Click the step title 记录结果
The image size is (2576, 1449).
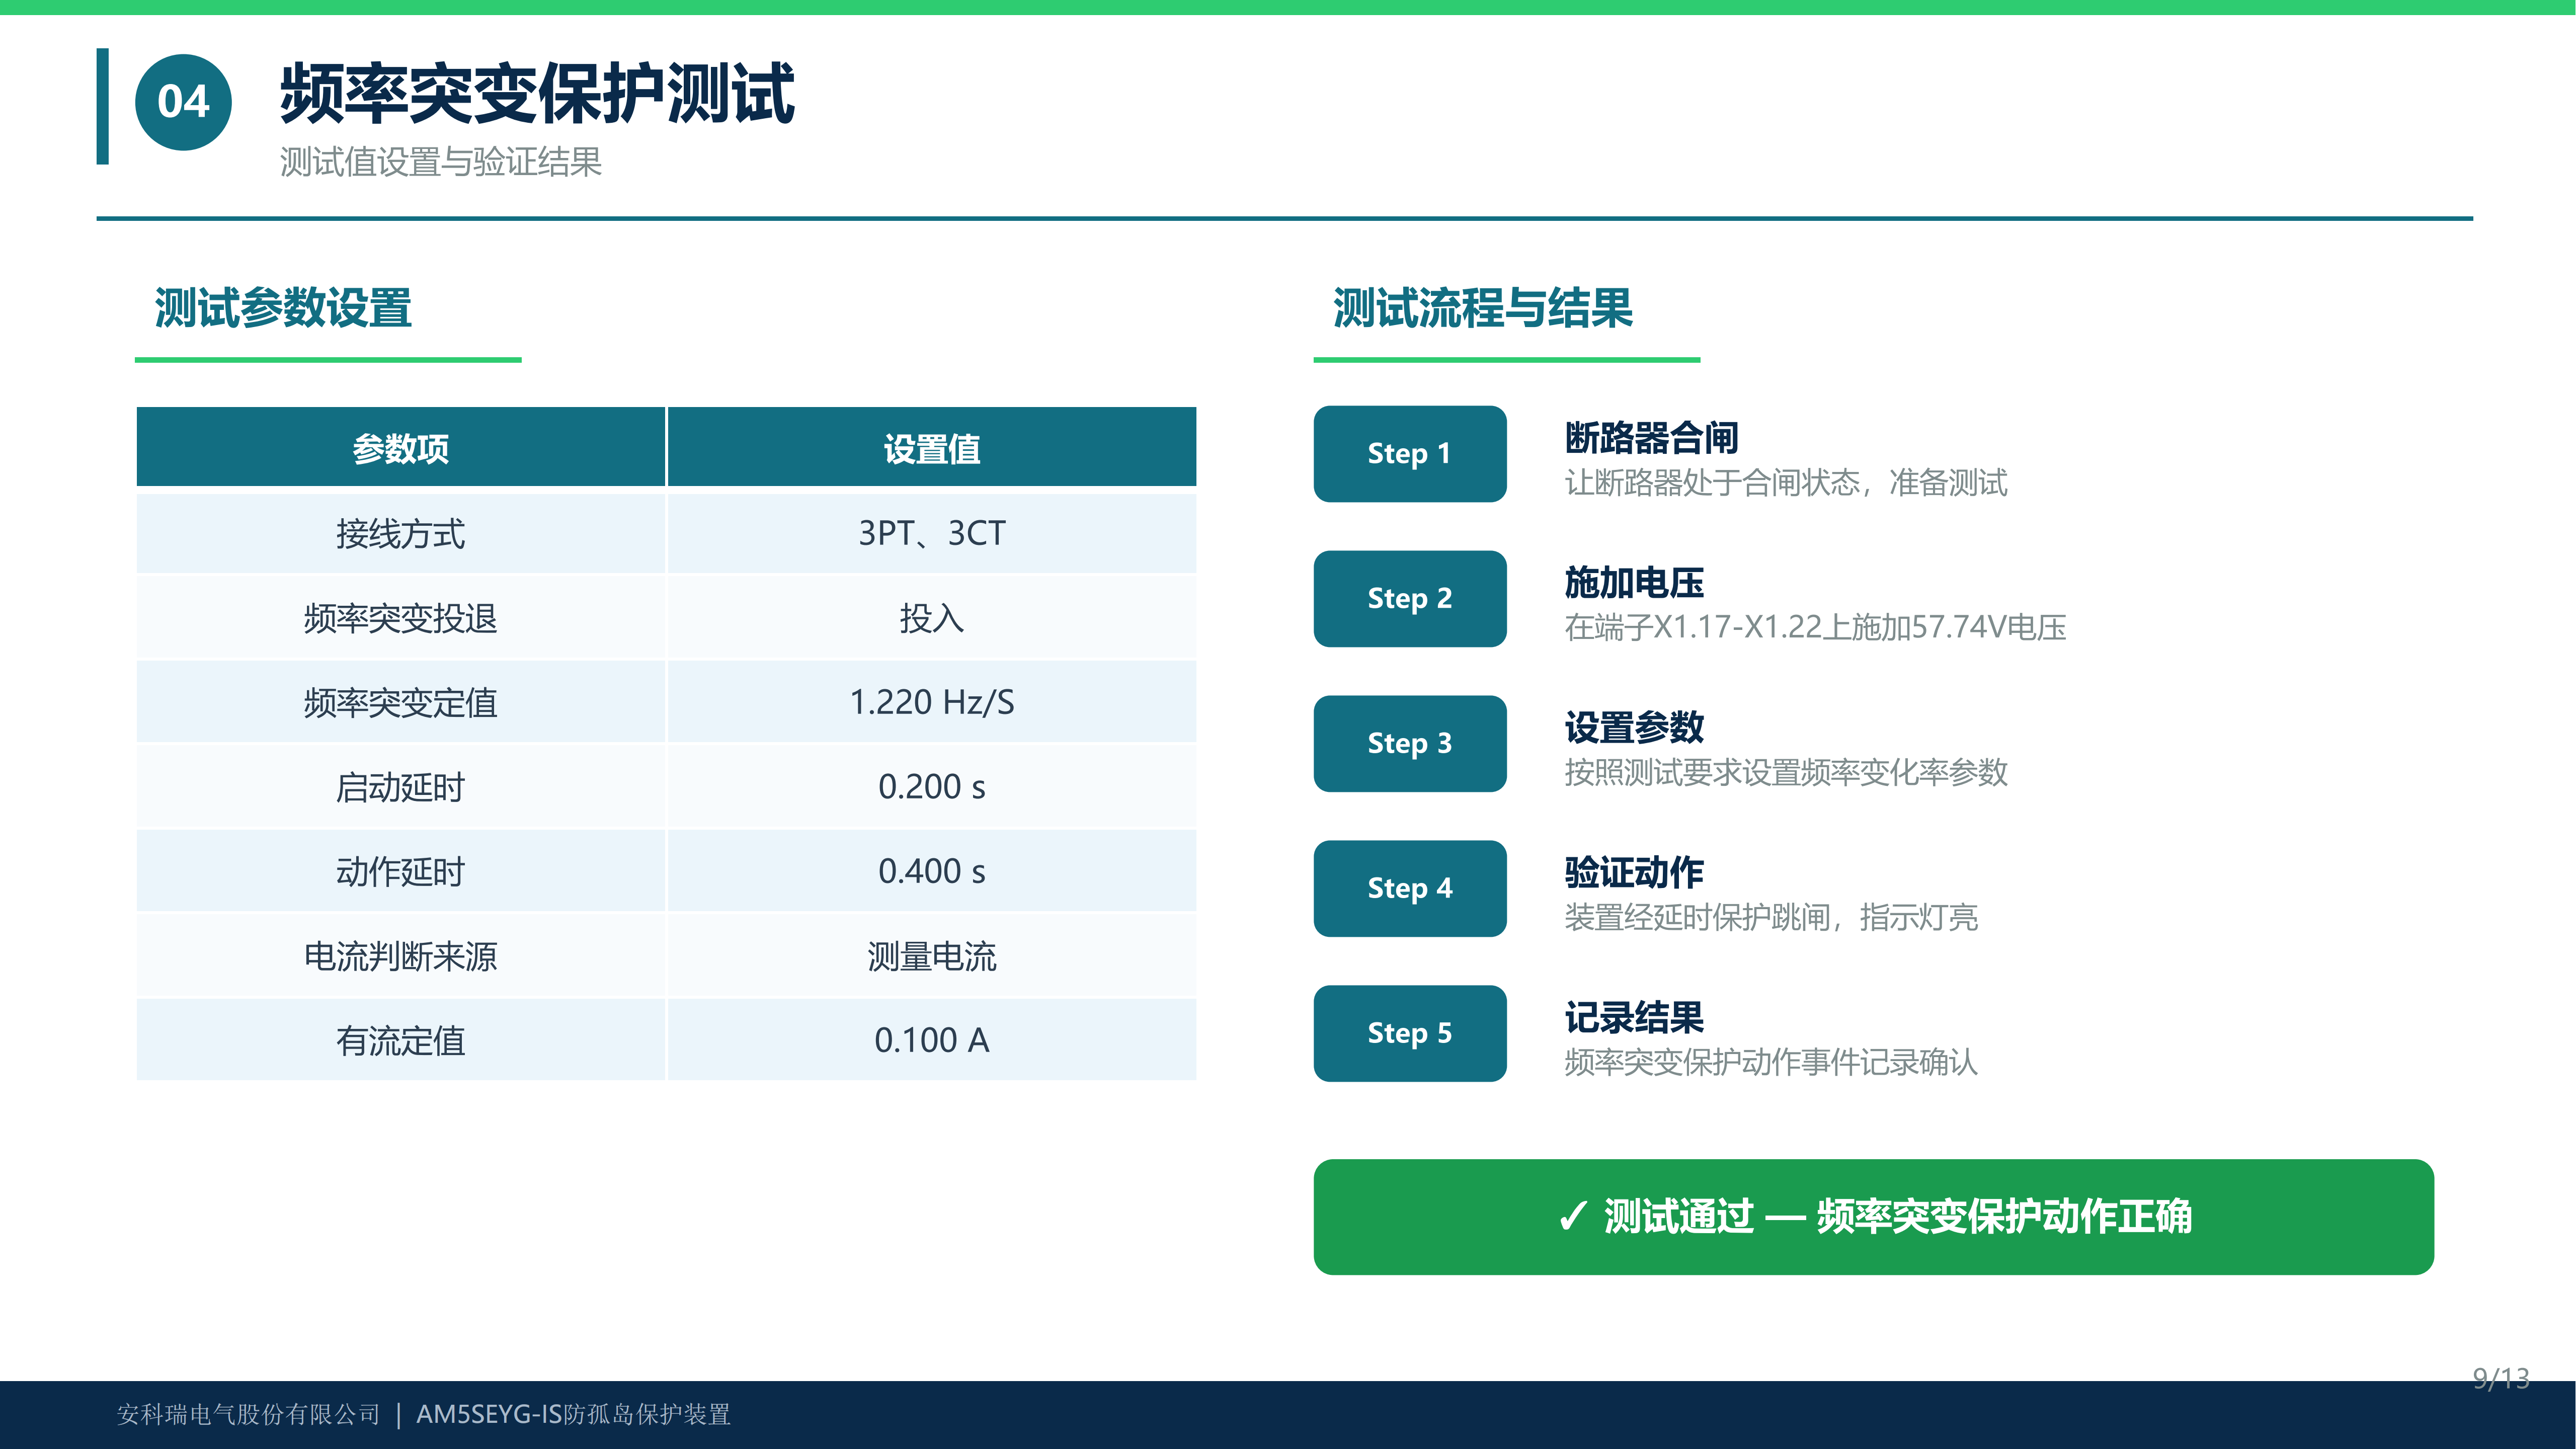point(1634,1017)
